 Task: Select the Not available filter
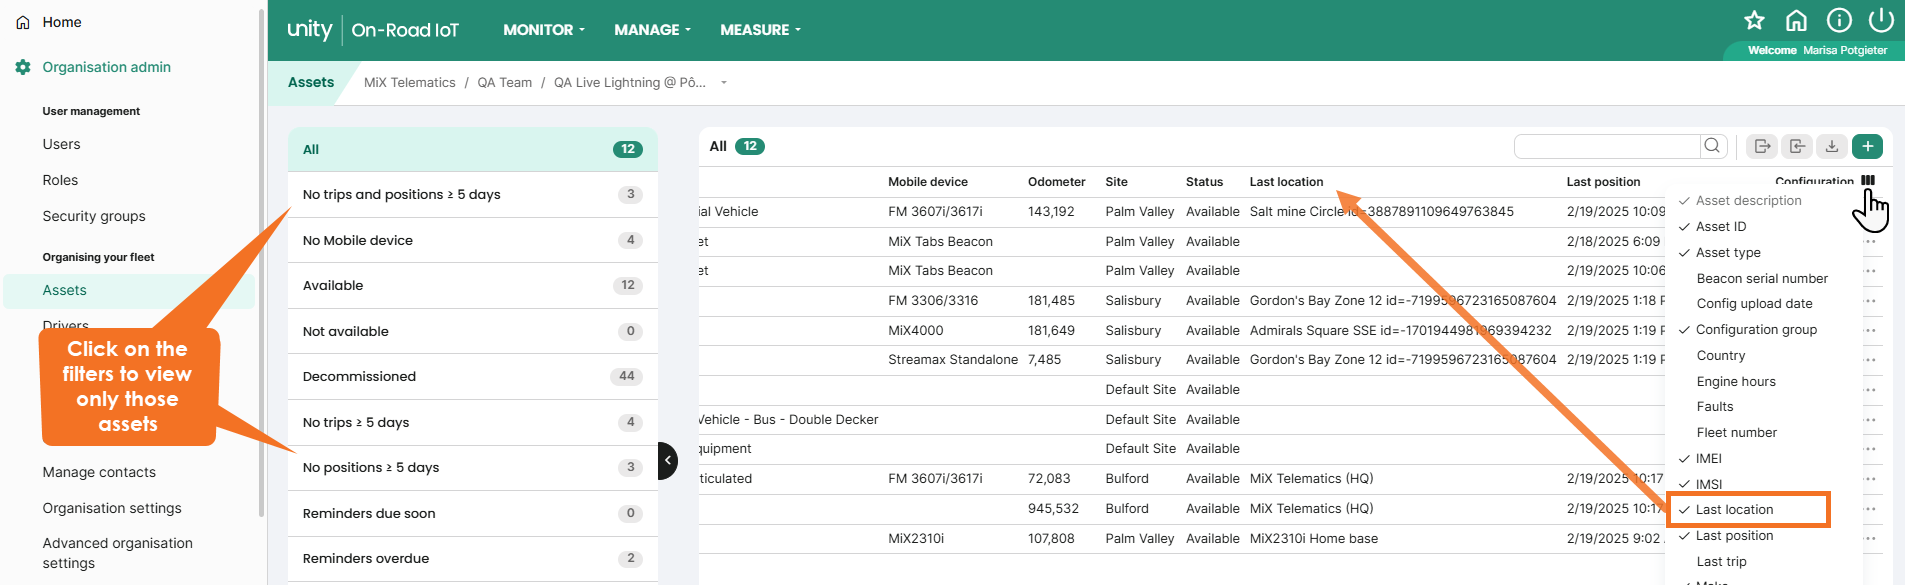point(473,331)
